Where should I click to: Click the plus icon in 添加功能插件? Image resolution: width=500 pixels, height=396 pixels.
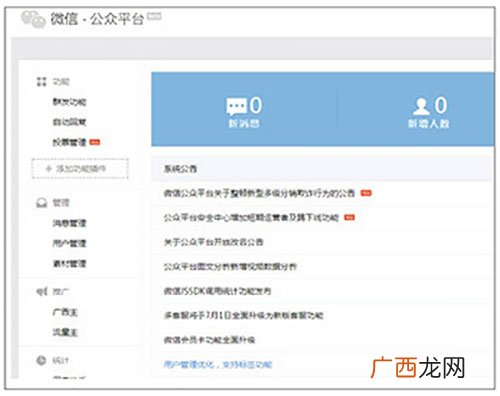[x=49, y=169]
